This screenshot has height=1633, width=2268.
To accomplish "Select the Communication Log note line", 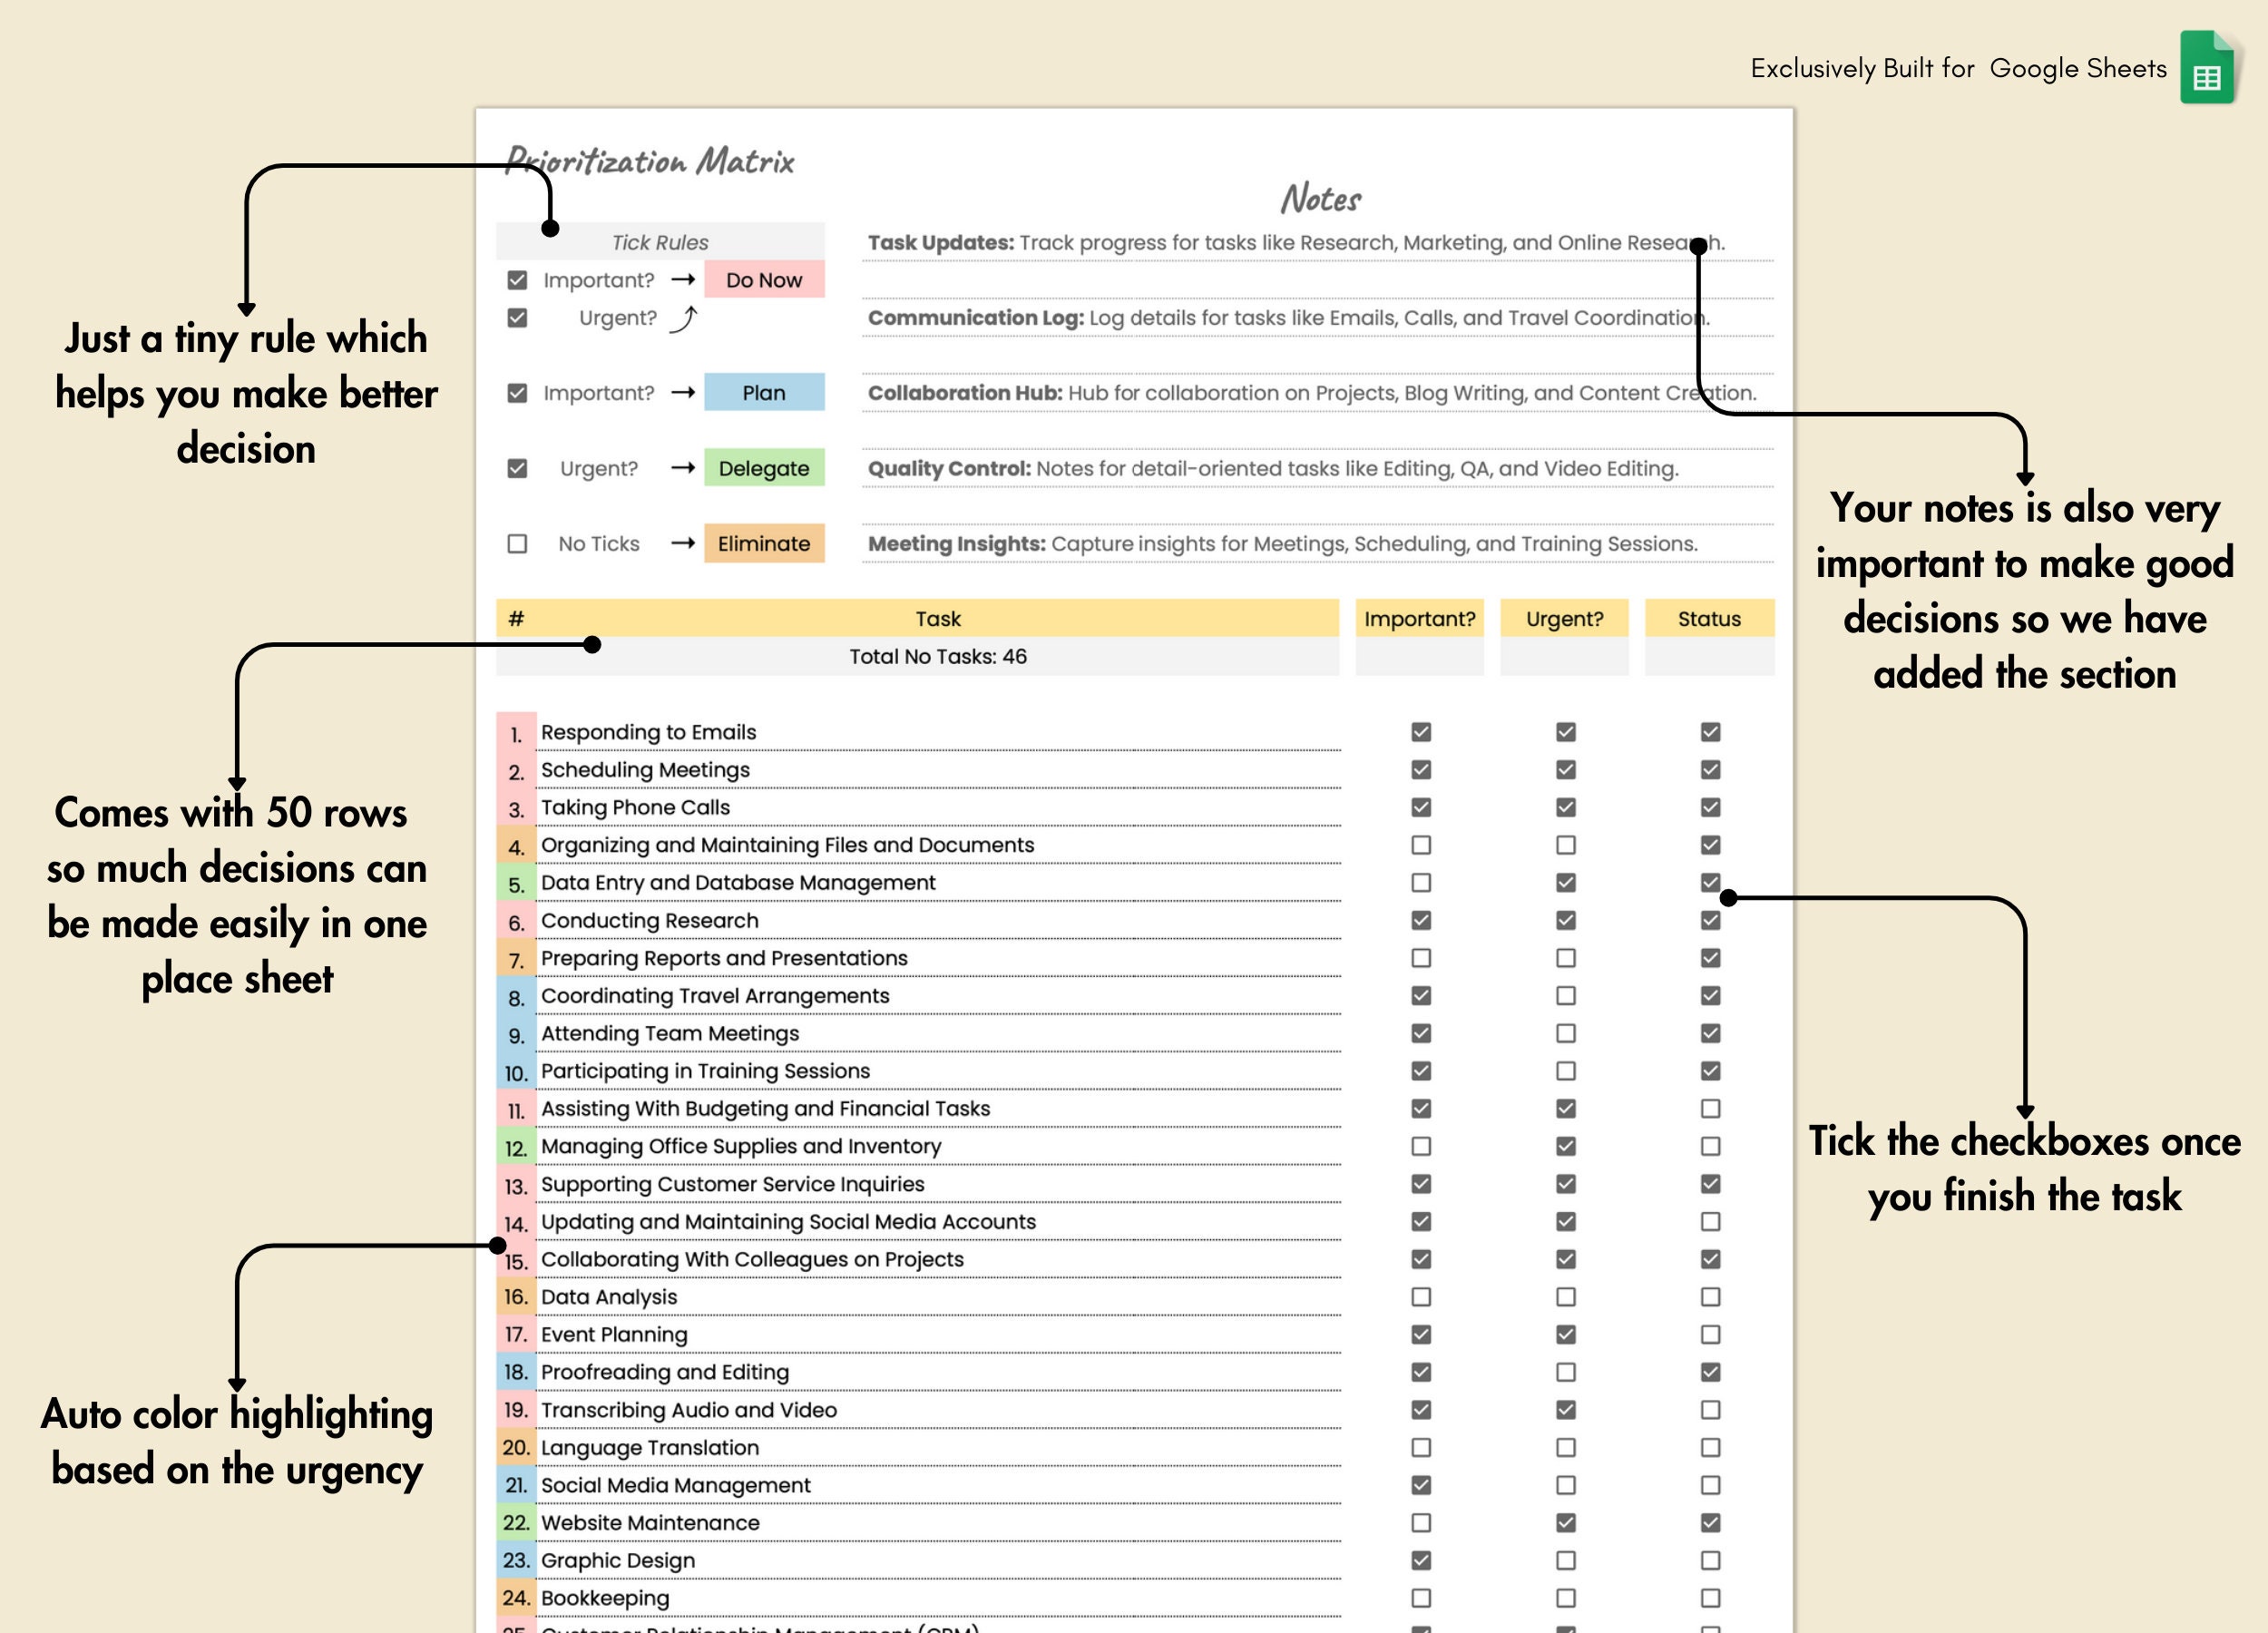I will pyautogui.click(x=1318, y=318).
